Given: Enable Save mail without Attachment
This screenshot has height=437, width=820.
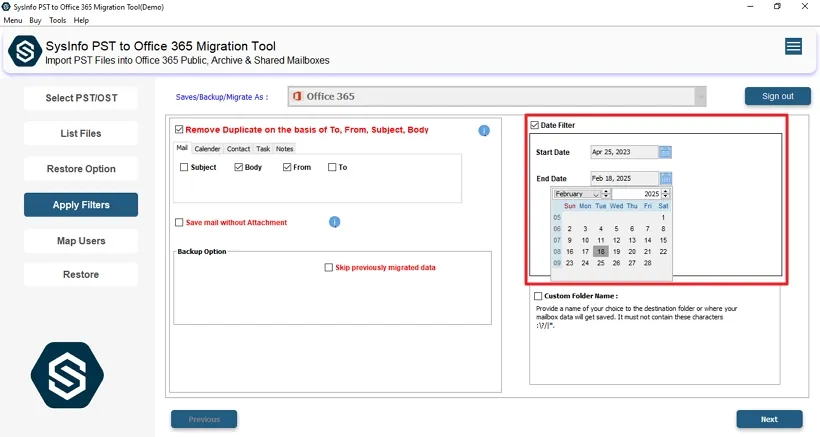Looking at the screenshot, I should 179,223.
